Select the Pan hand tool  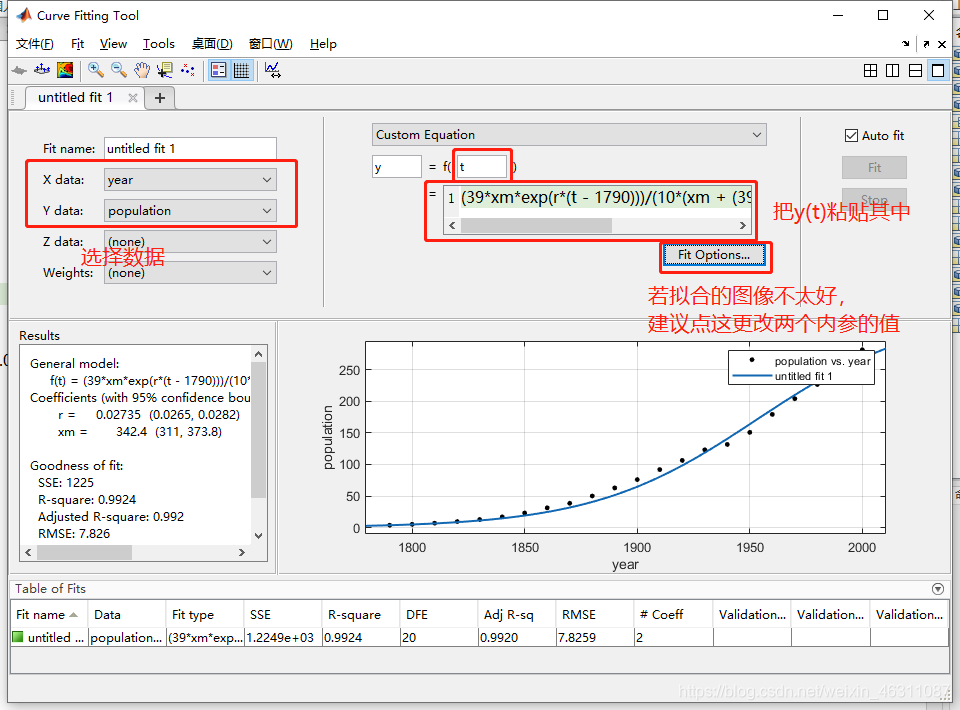click(141, 70)
